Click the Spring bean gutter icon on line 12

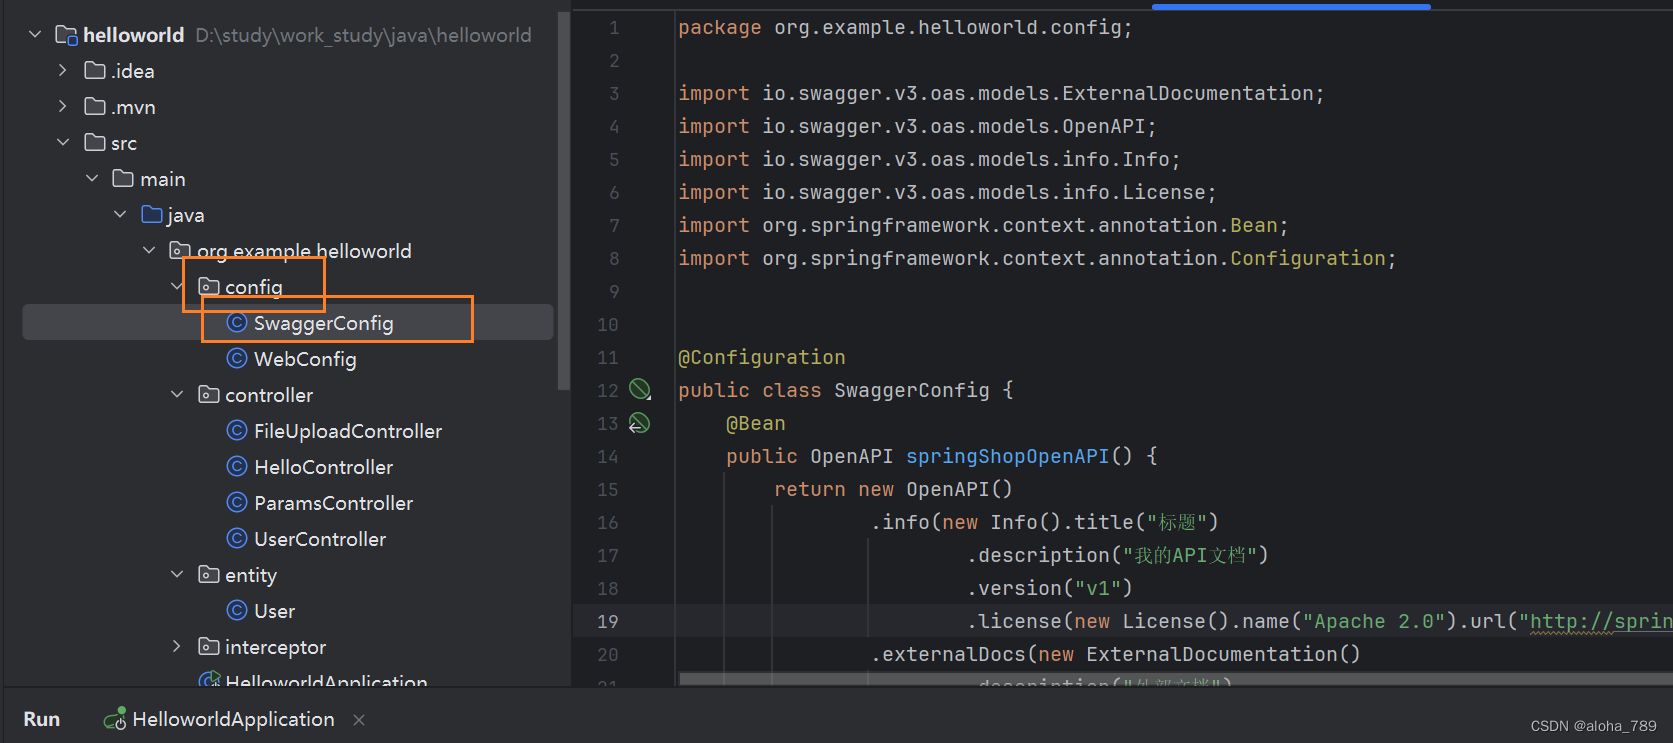tap(640, 390)
